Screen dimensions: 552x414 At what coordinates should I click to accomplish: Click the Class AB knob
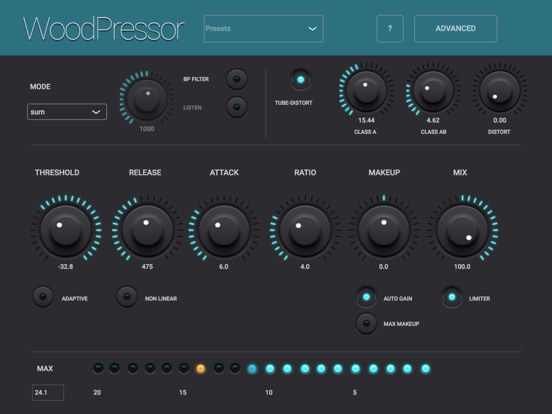tap(433, 91)
